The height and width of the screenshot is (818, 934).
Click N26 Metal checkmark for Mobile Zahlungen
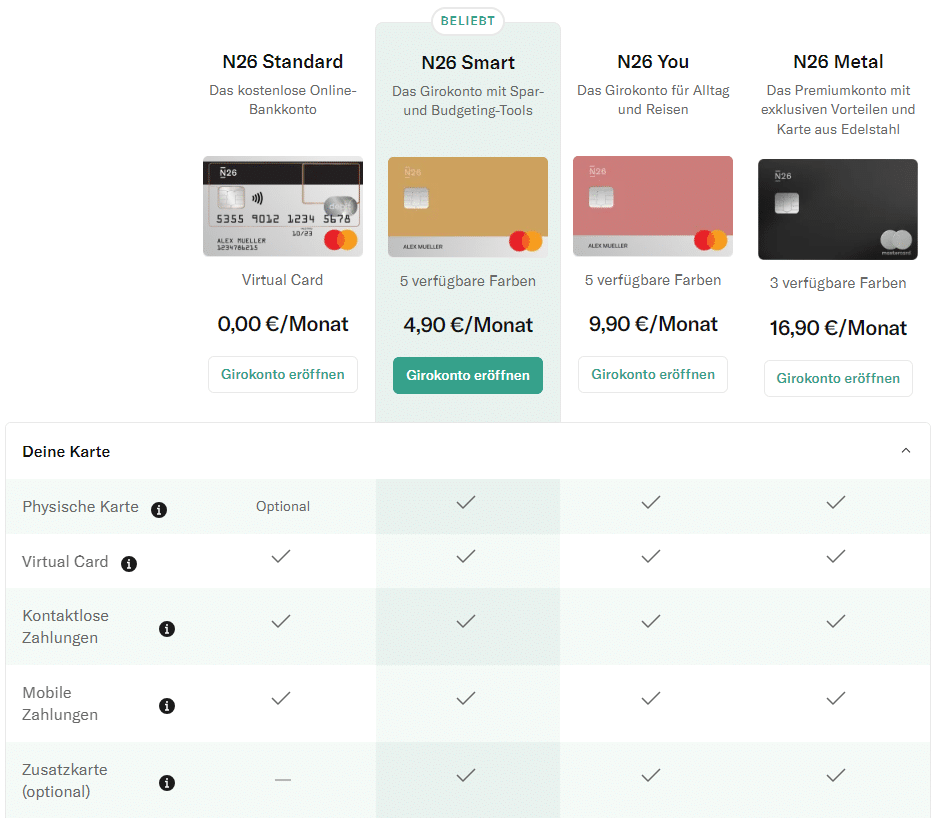coord(836,698)
